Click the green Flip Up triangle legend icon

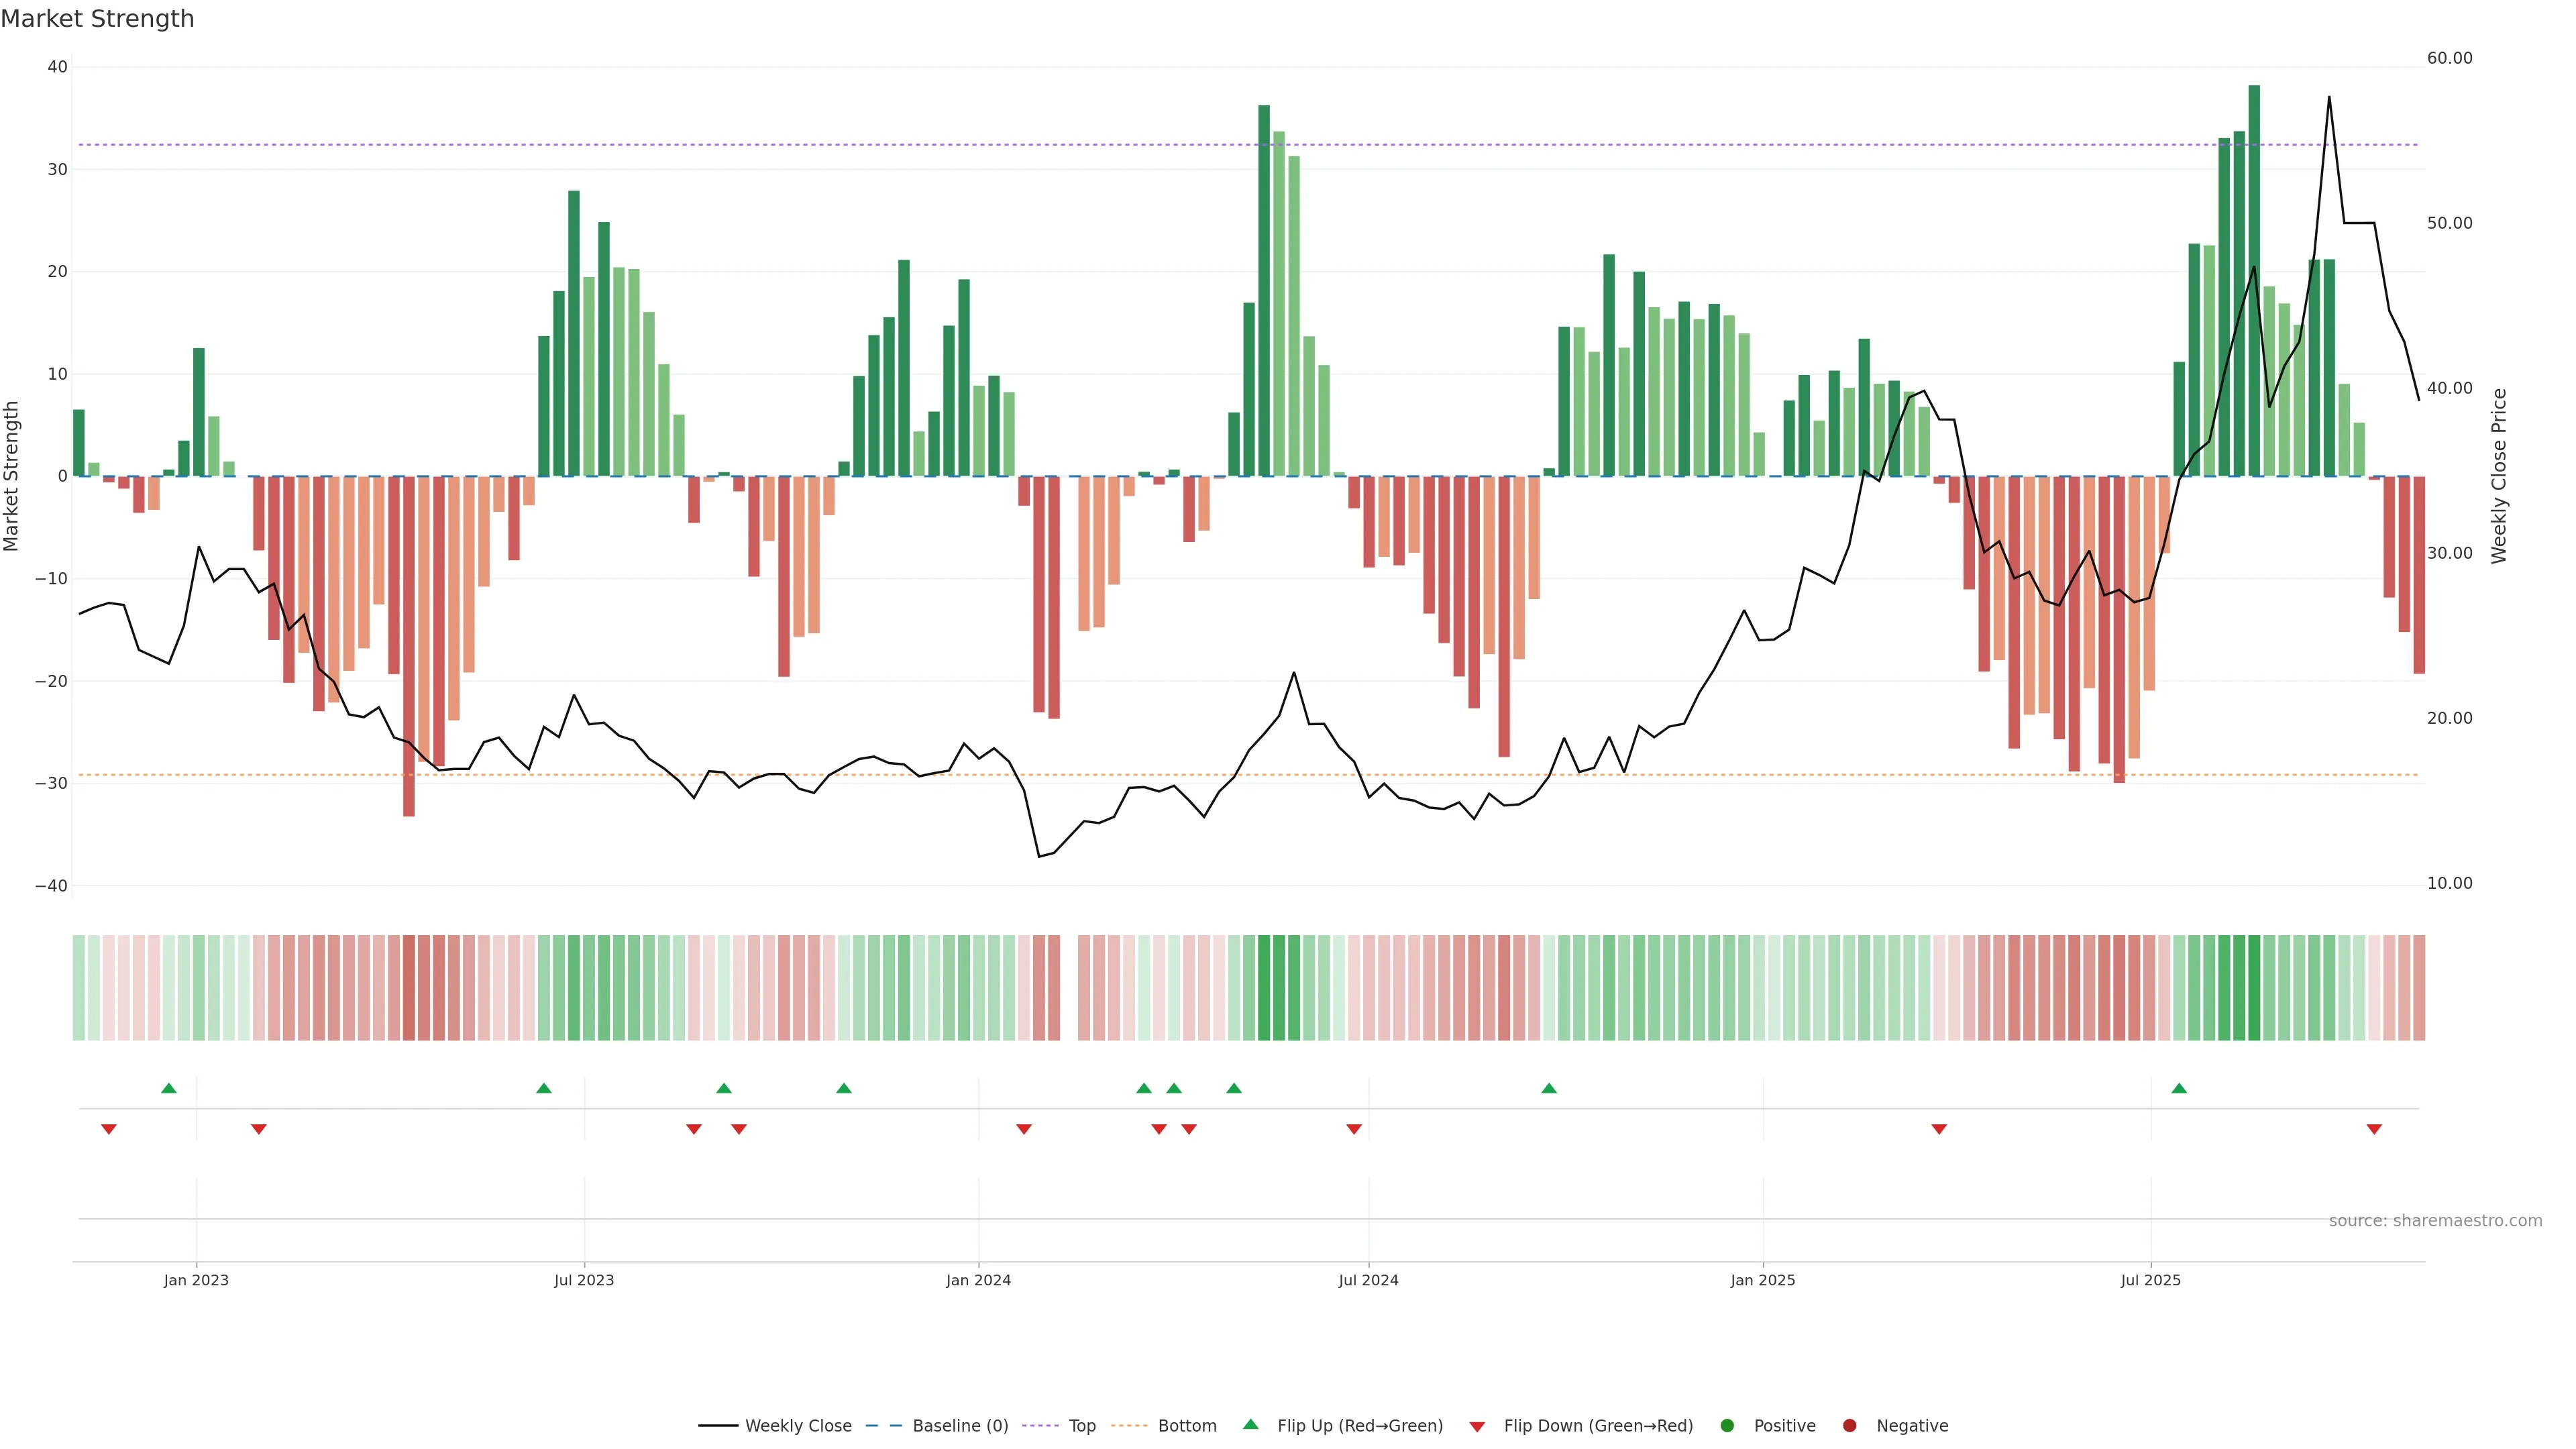pyautogui.click(x=1250, y=1424)
